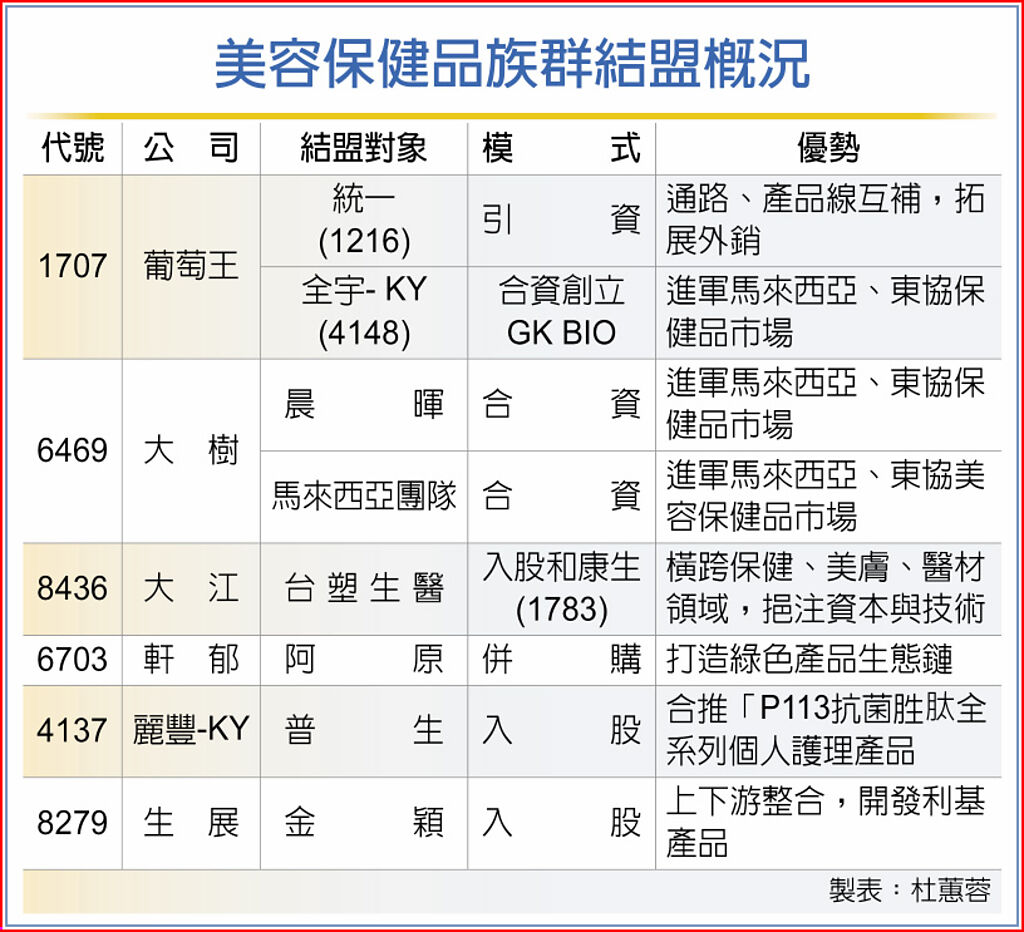Select the 打造綠色產品生態鏈 advantage cell
The width and height of the screenshot is (1024, 932).
pyautogui.click(x=810, y=660)
